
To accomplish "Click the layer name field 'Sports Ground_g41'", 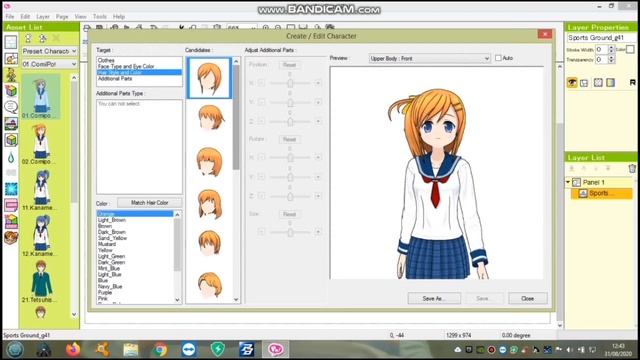I will tap(602, 38).
